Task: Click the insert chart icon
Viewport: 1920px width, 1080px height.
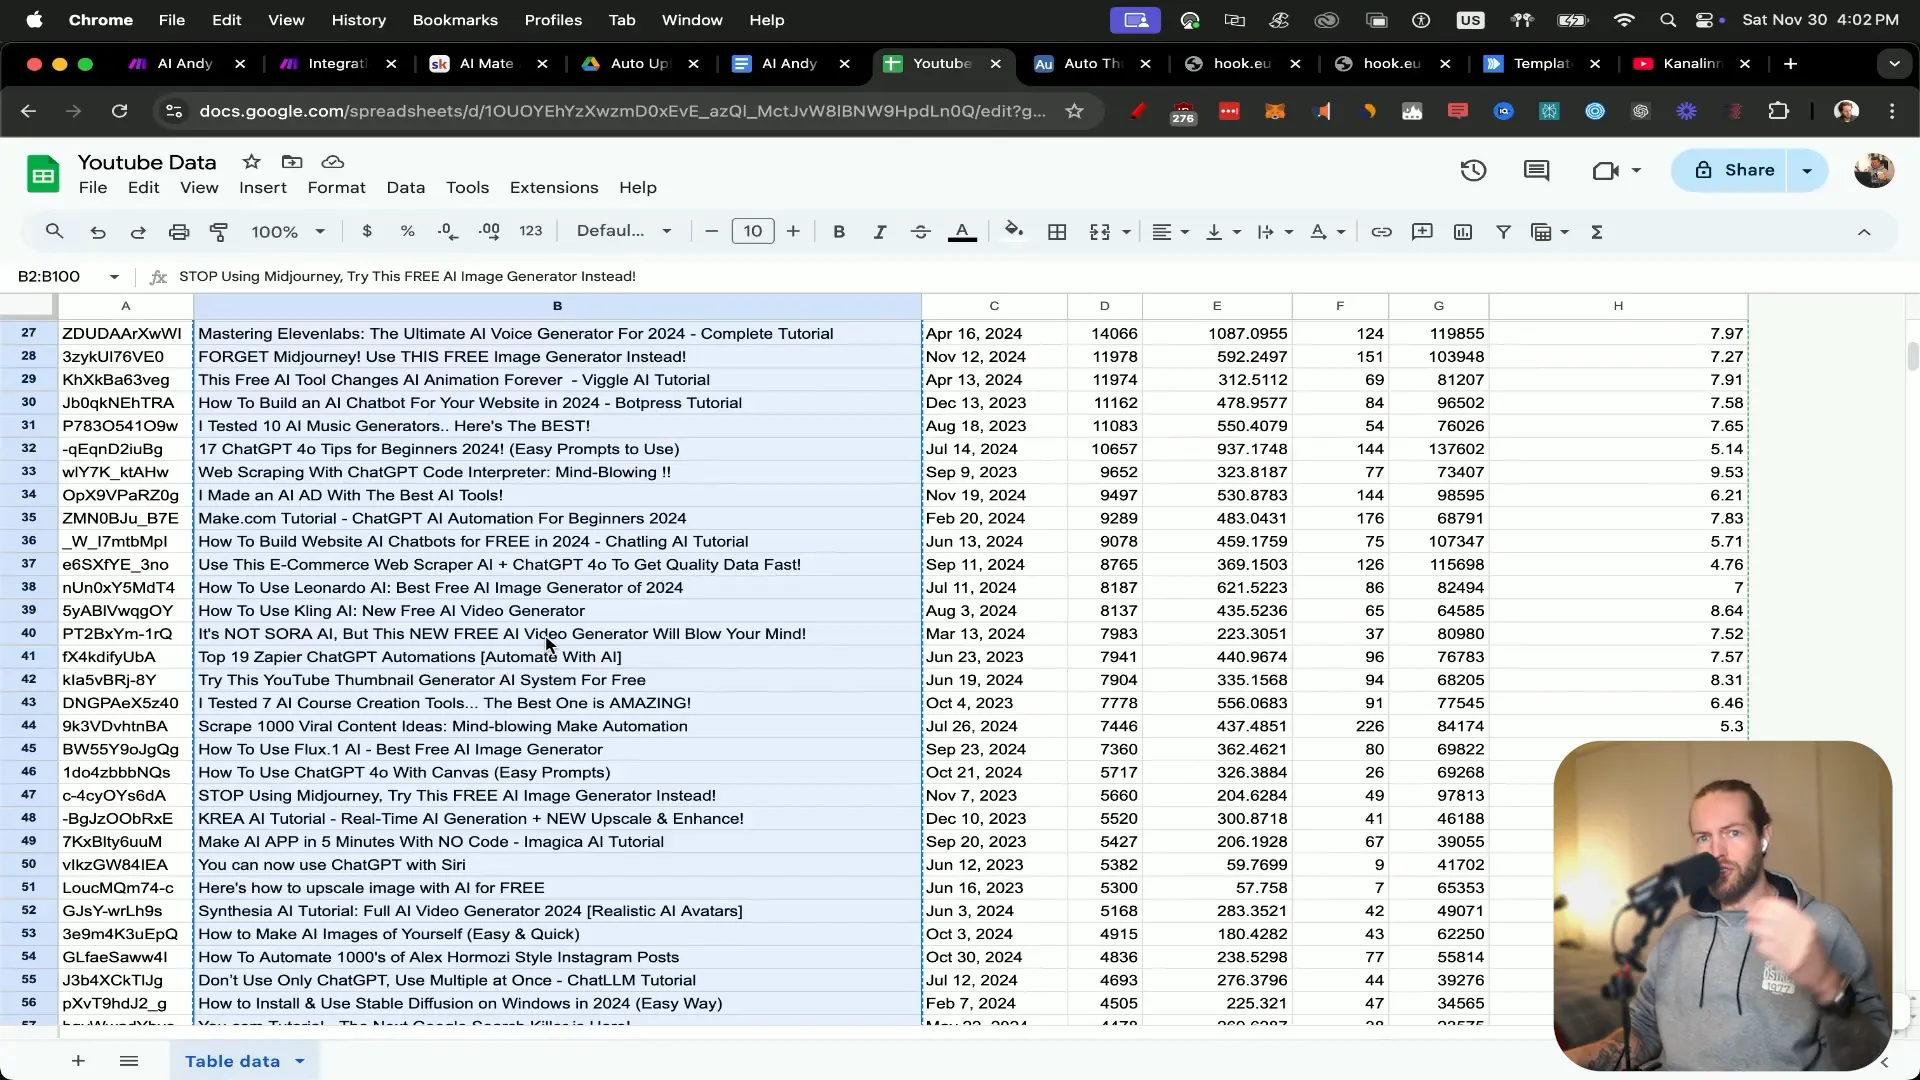Action: [x=1463, y=232]
